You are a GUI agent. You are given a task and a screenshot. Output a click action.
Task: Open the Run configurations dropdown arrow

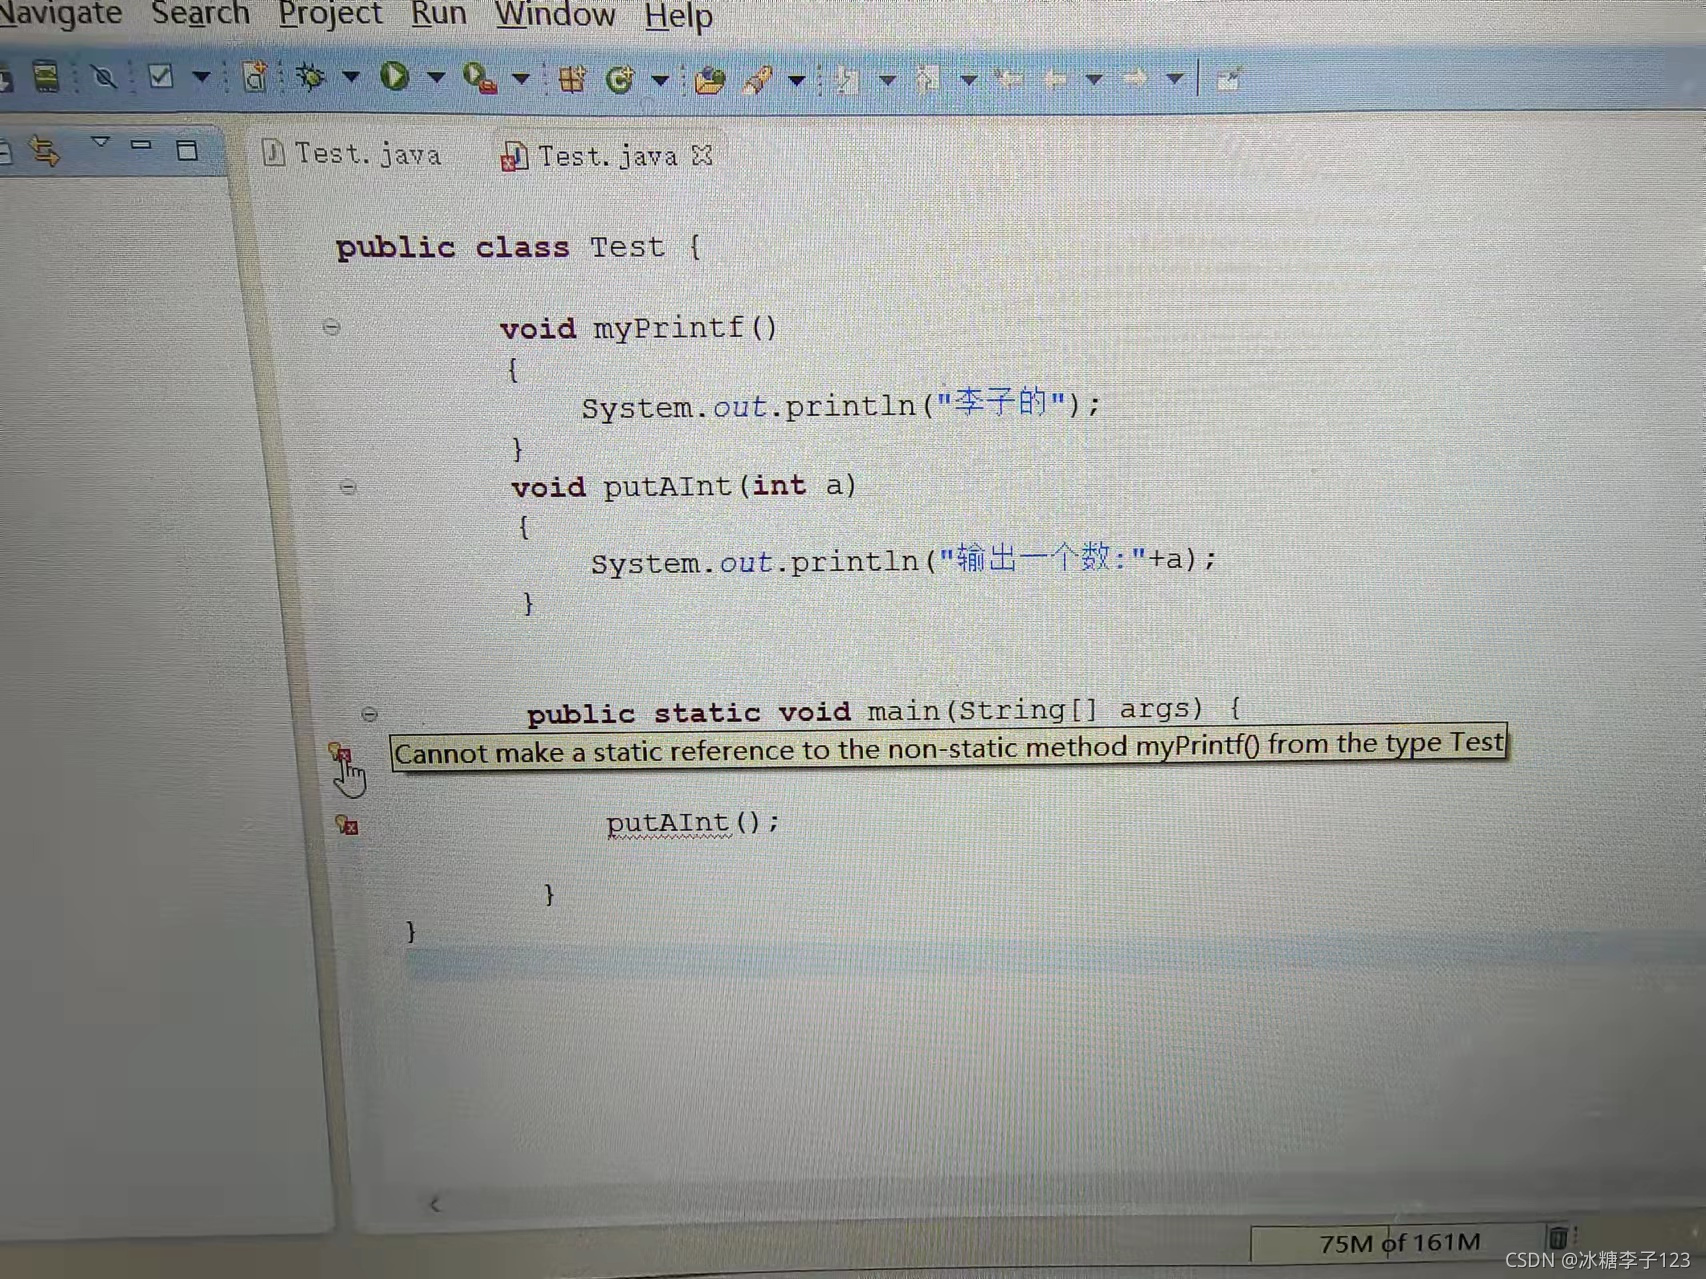(x=436, y=77)
